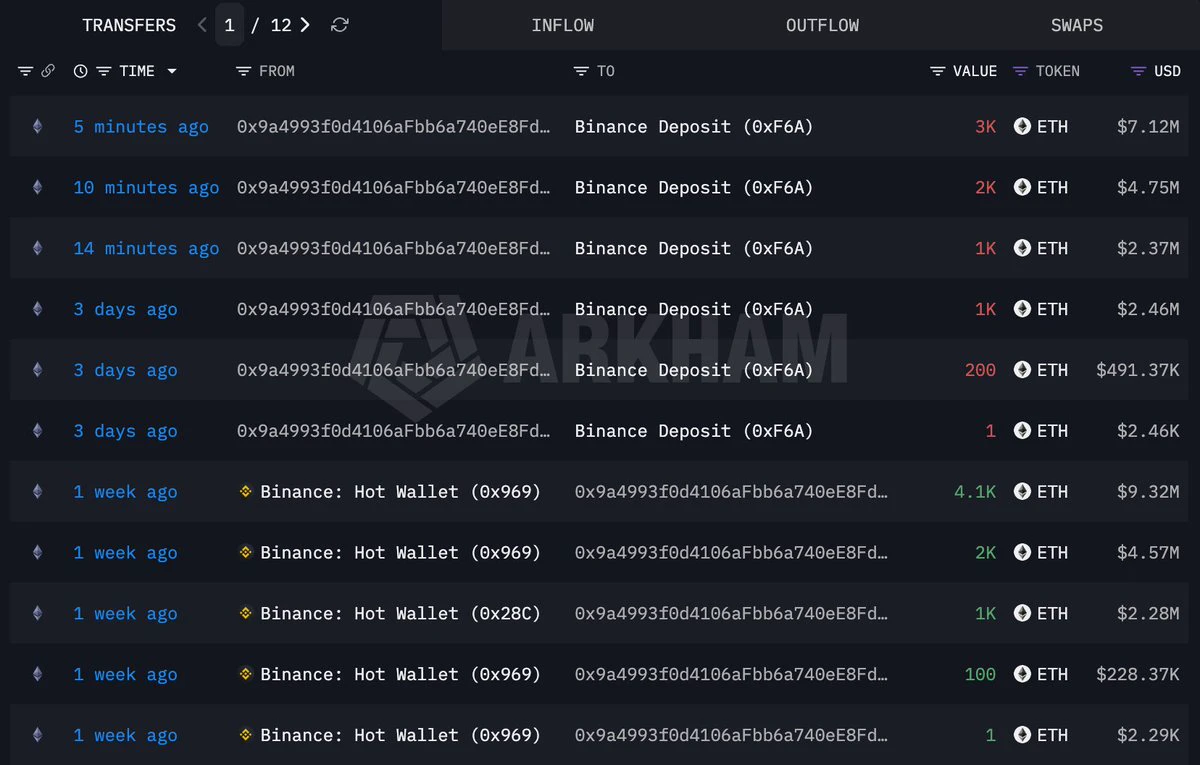The height and width of the screenshot is (765, 1200).
Task: Click Binance Deposit (0xF6A) in $2.37M row
Action: [x=694, y=248]
